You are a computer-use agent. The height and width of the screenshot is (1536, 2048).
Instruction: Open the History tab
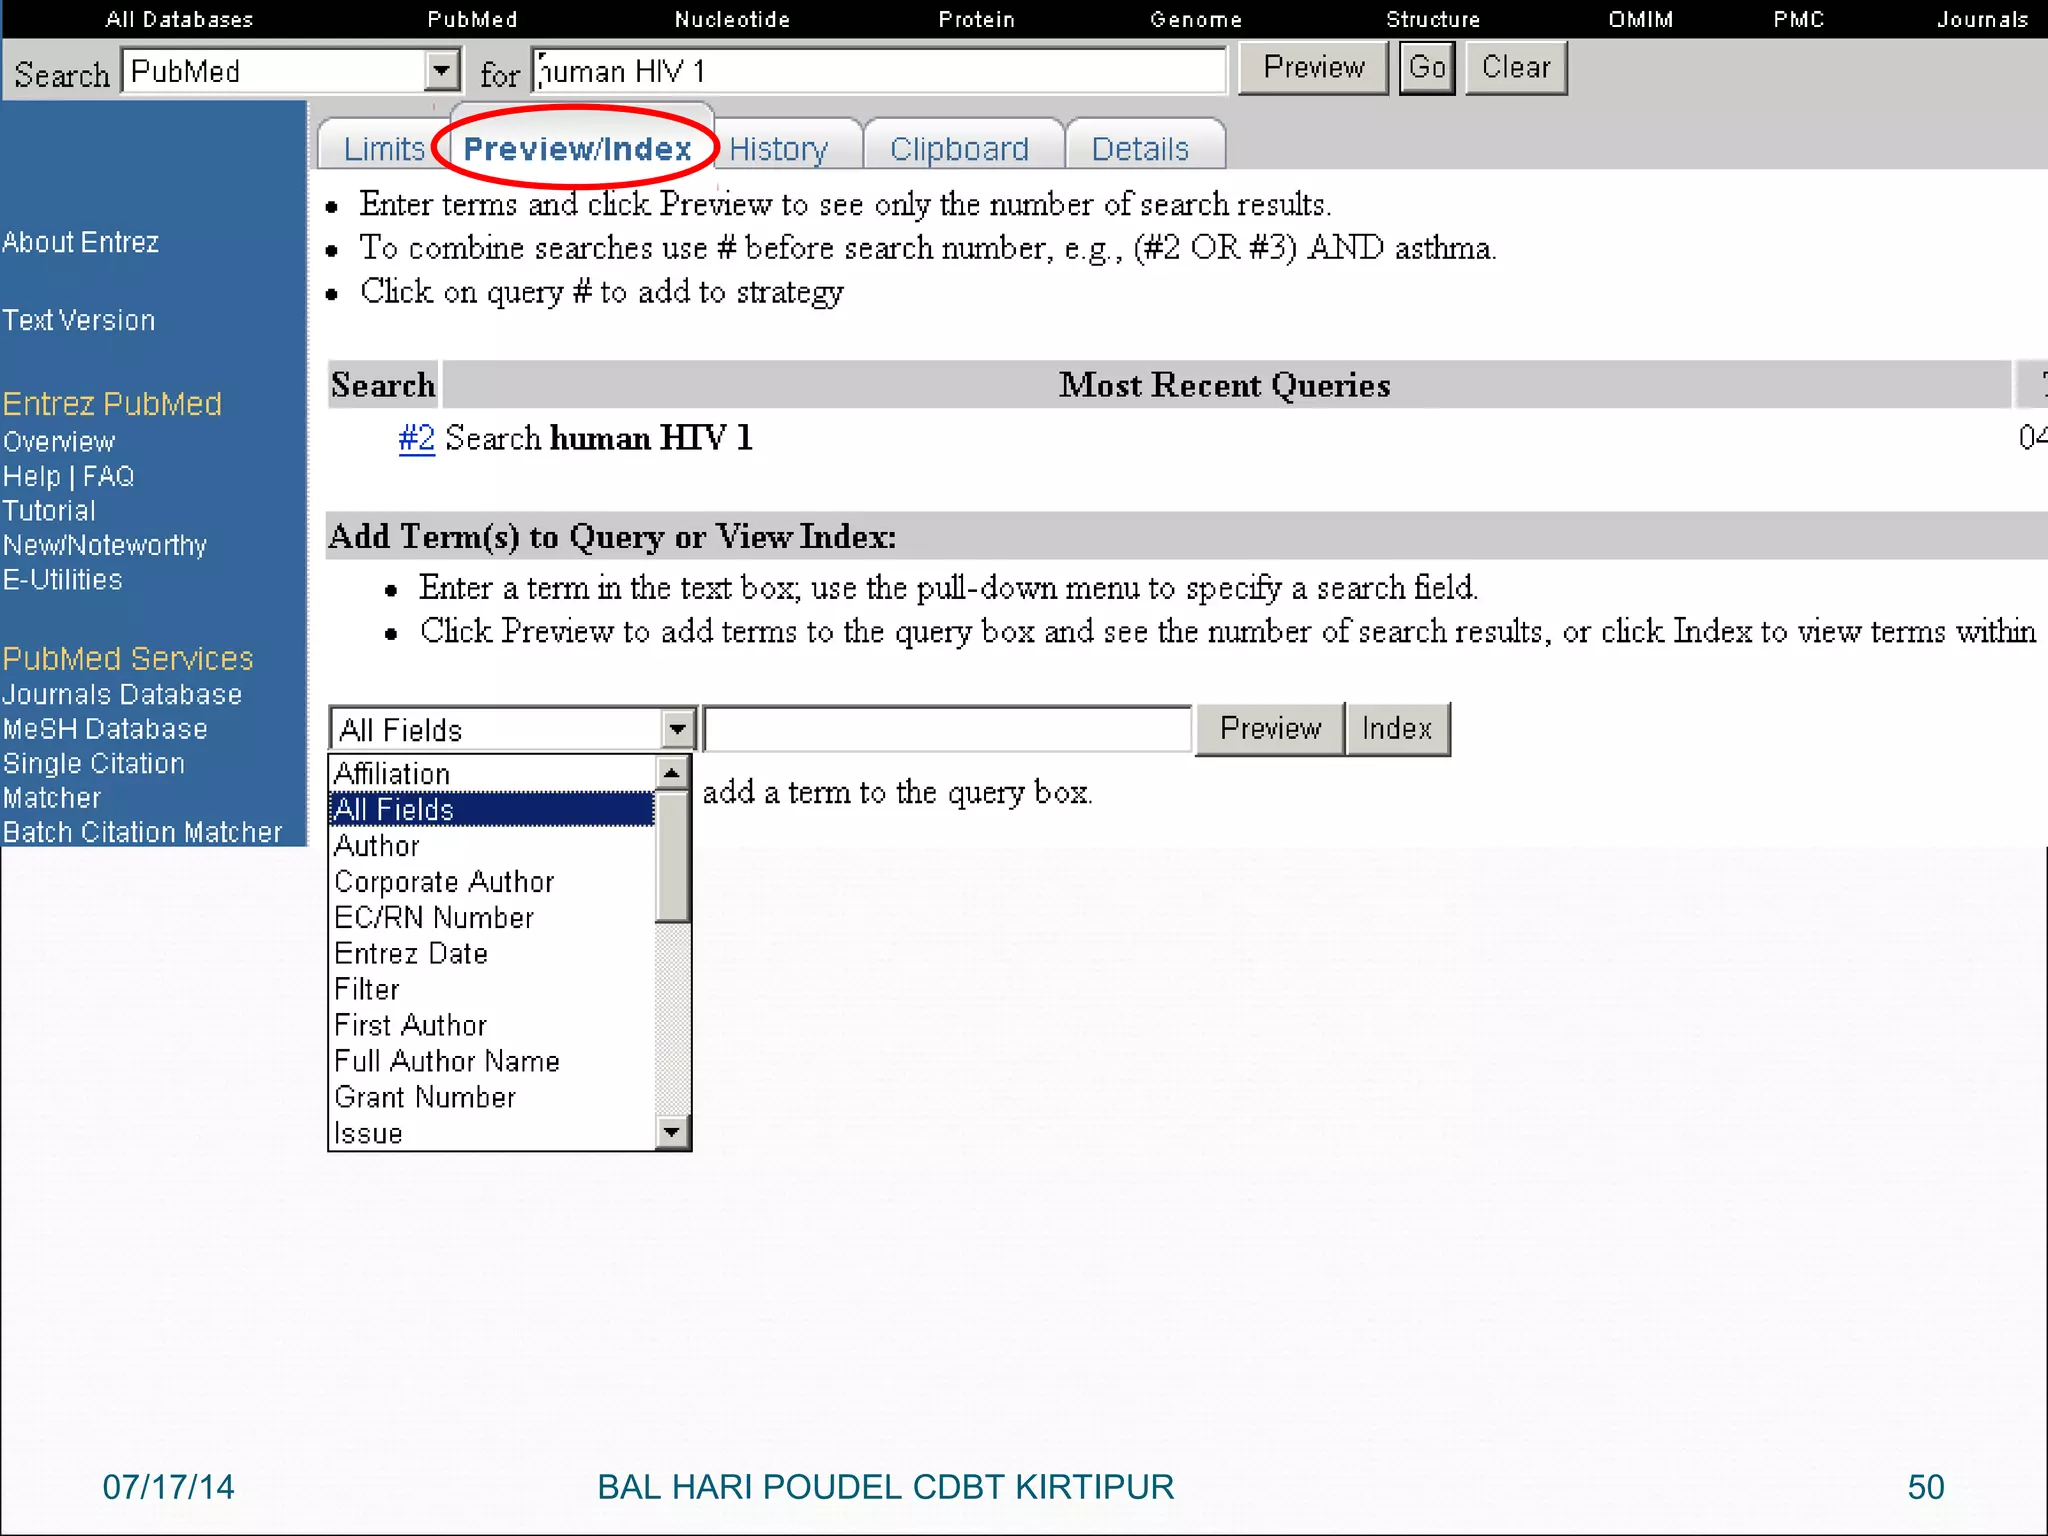tap(778, 149)
